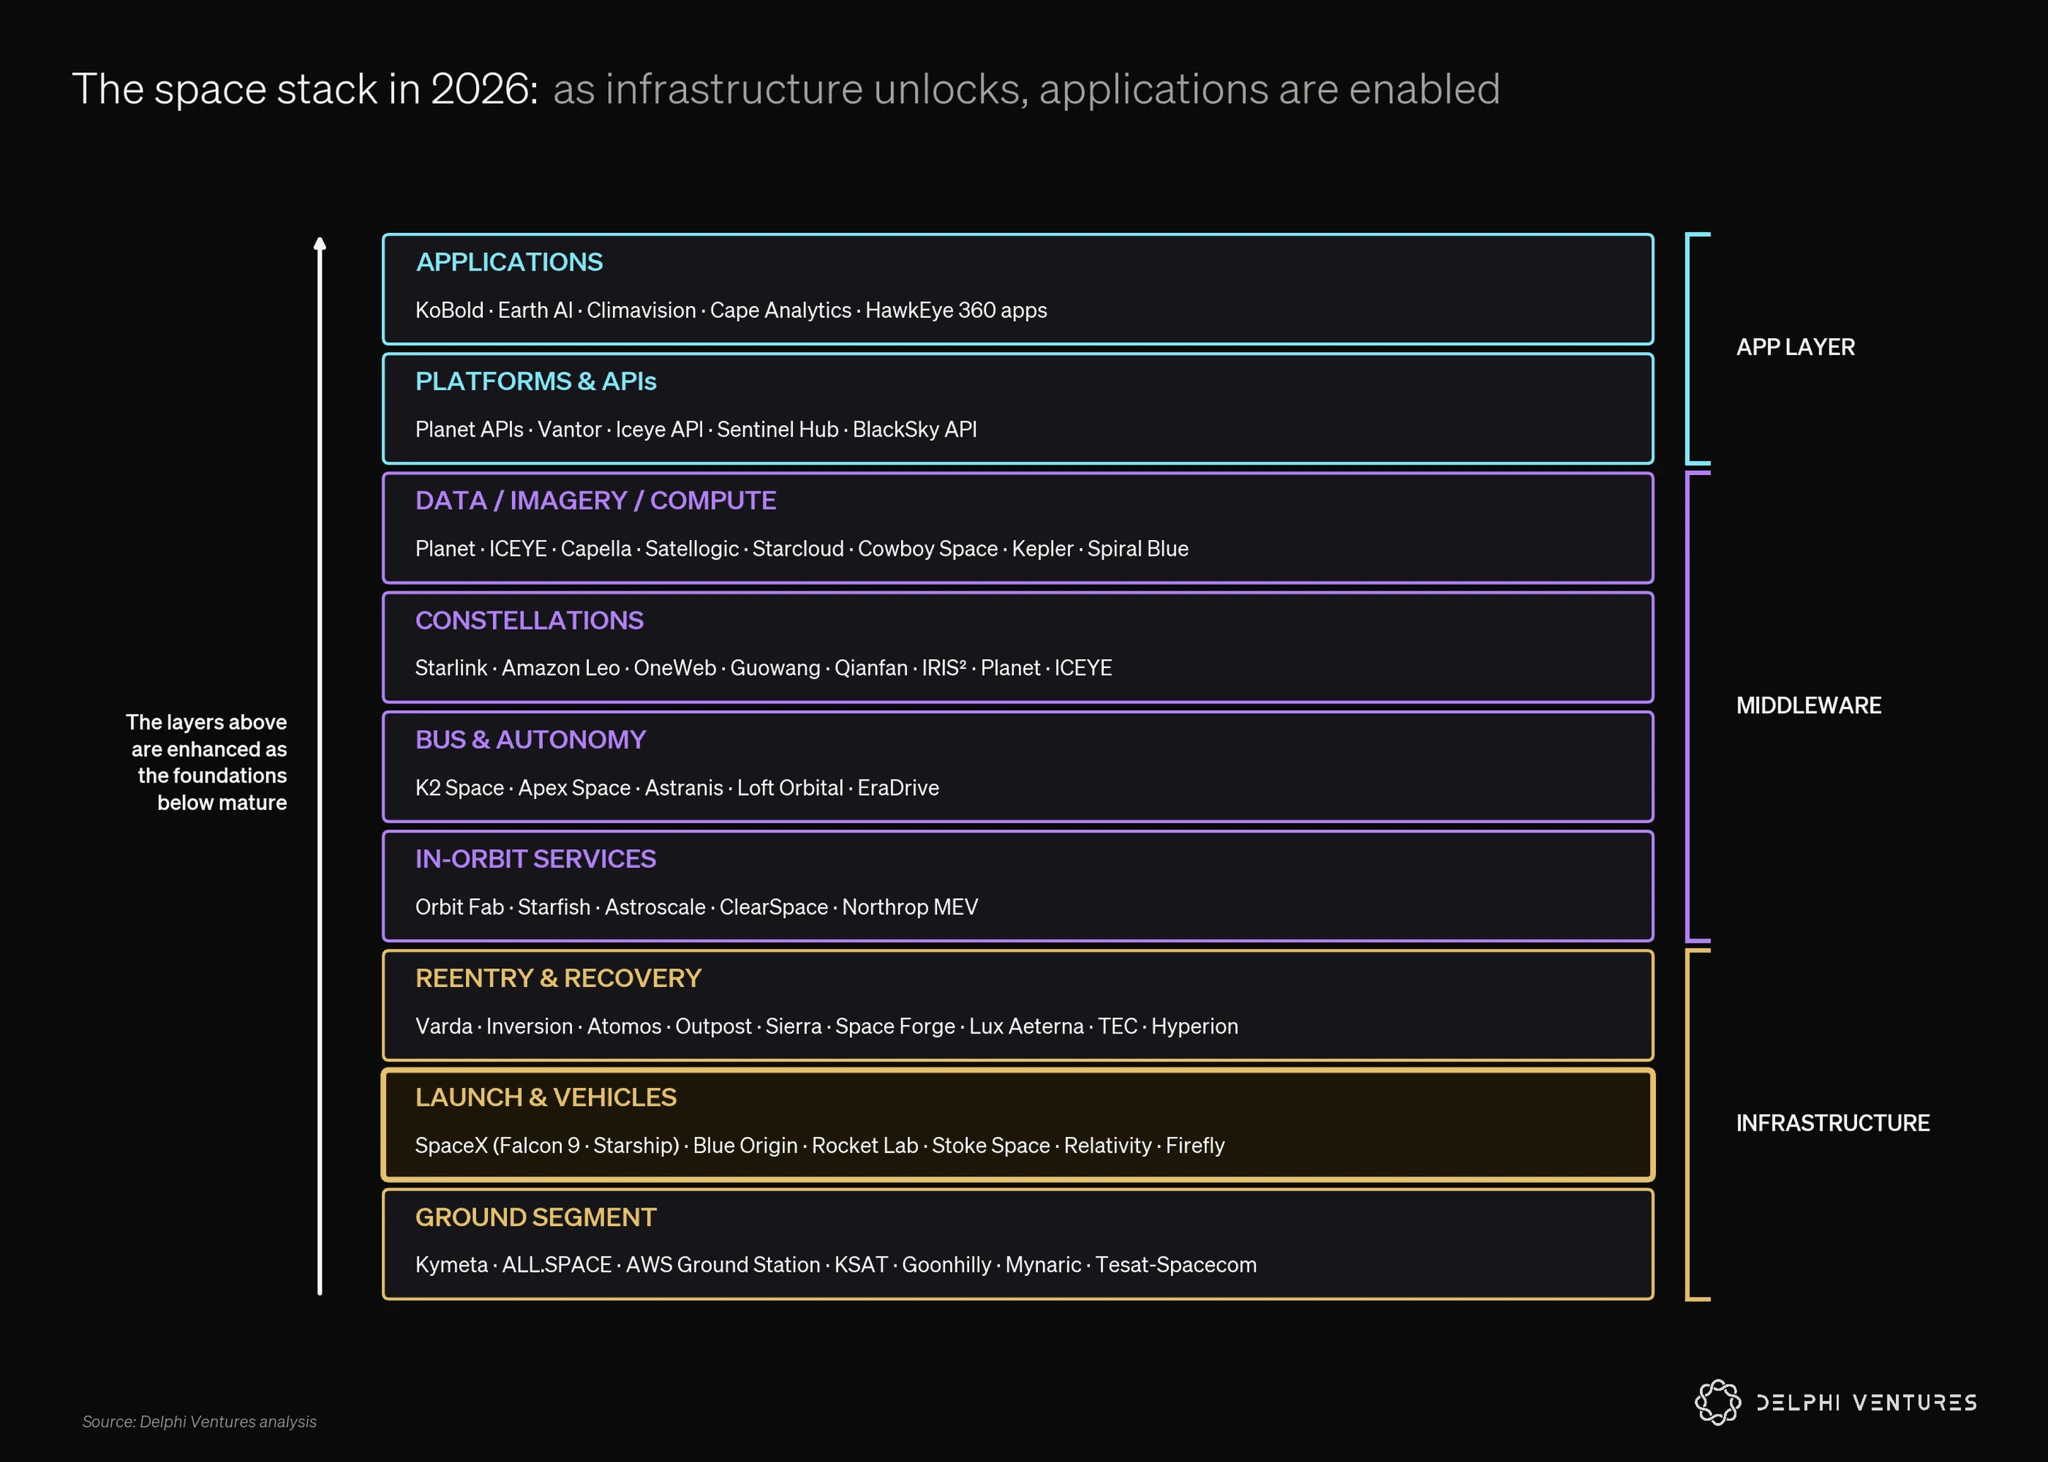Click the 'DATA / IMAGERY / COMPUTE' heading
The height and width of the screenshot is (1462, 2048).
tap(596, 500)
